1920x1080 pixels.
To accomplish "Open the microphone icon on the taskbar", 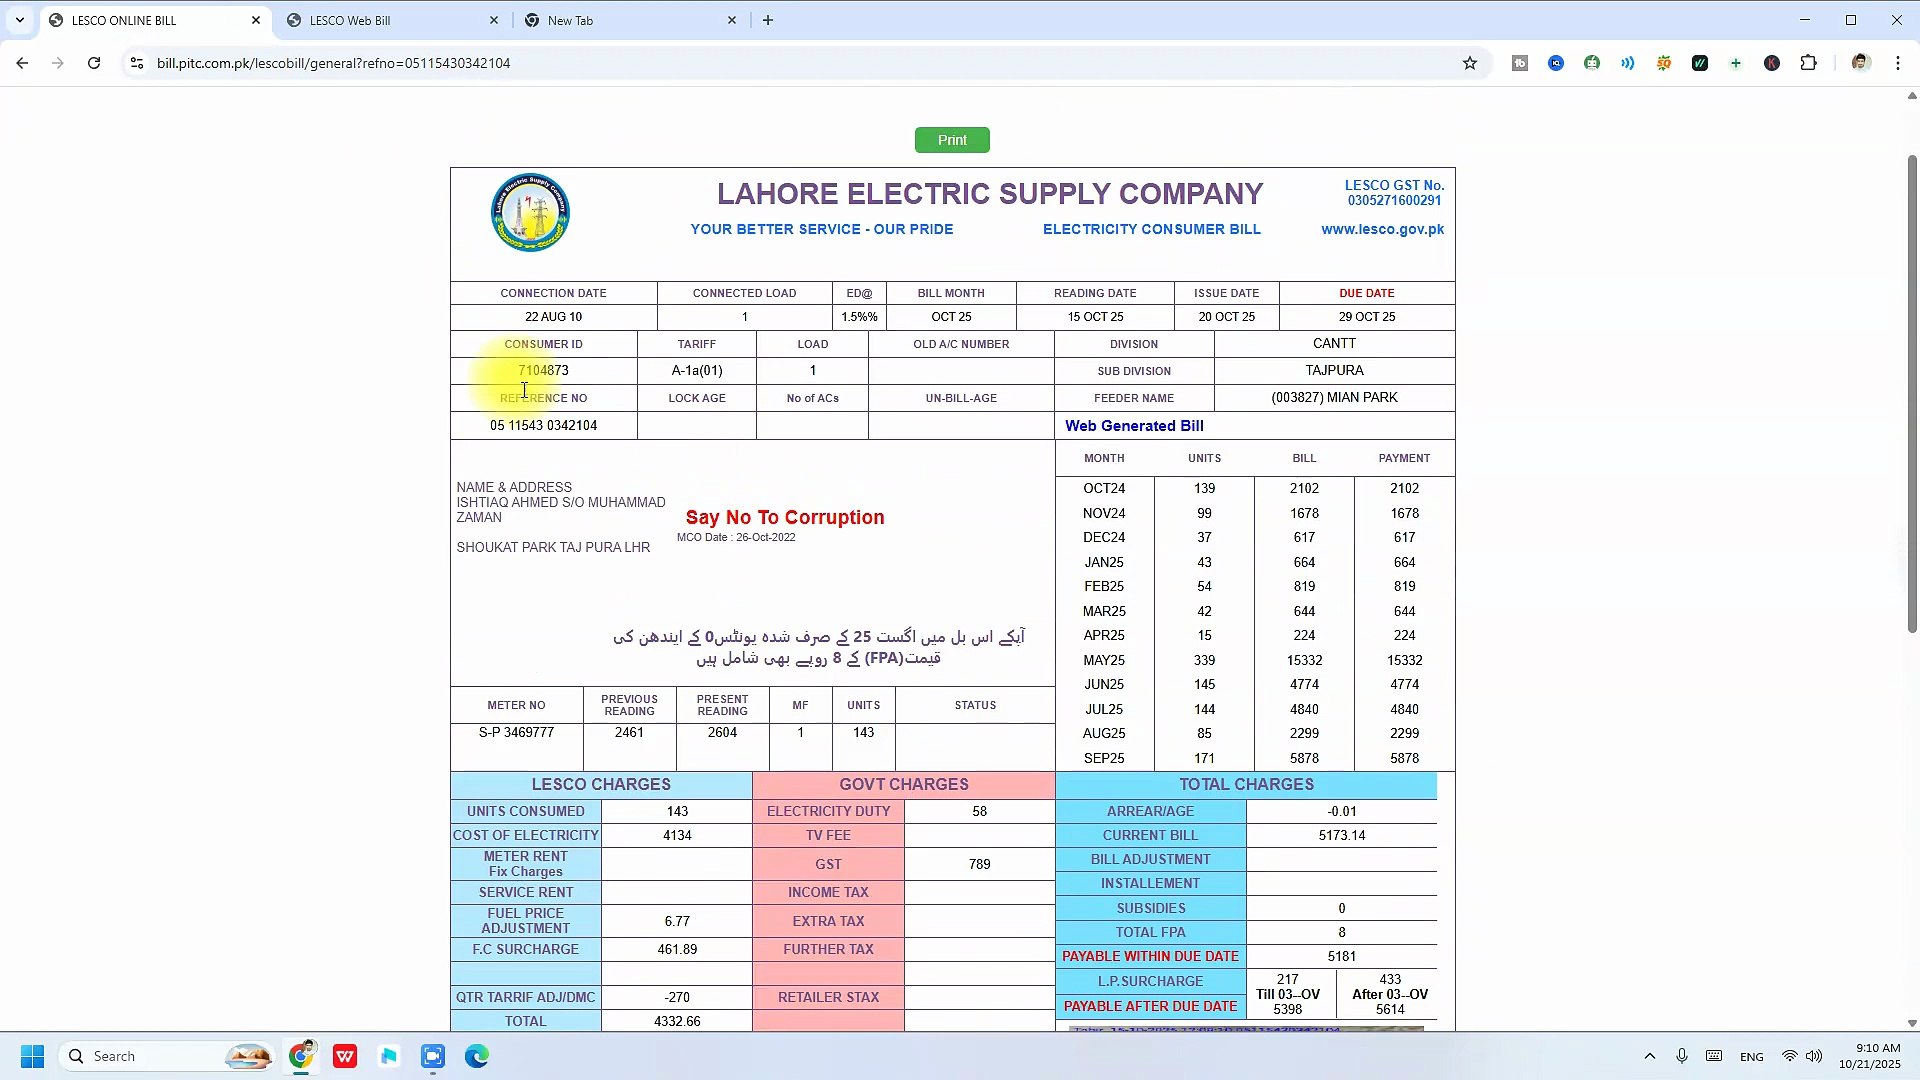I will (1681, 1056).
